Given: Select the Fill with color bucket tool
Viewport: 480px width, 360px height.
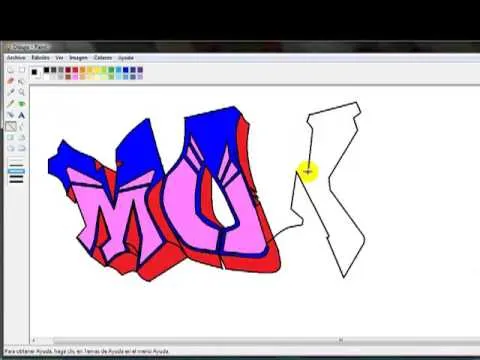Looking at the screenshot, I should click(x=22, y=81).
